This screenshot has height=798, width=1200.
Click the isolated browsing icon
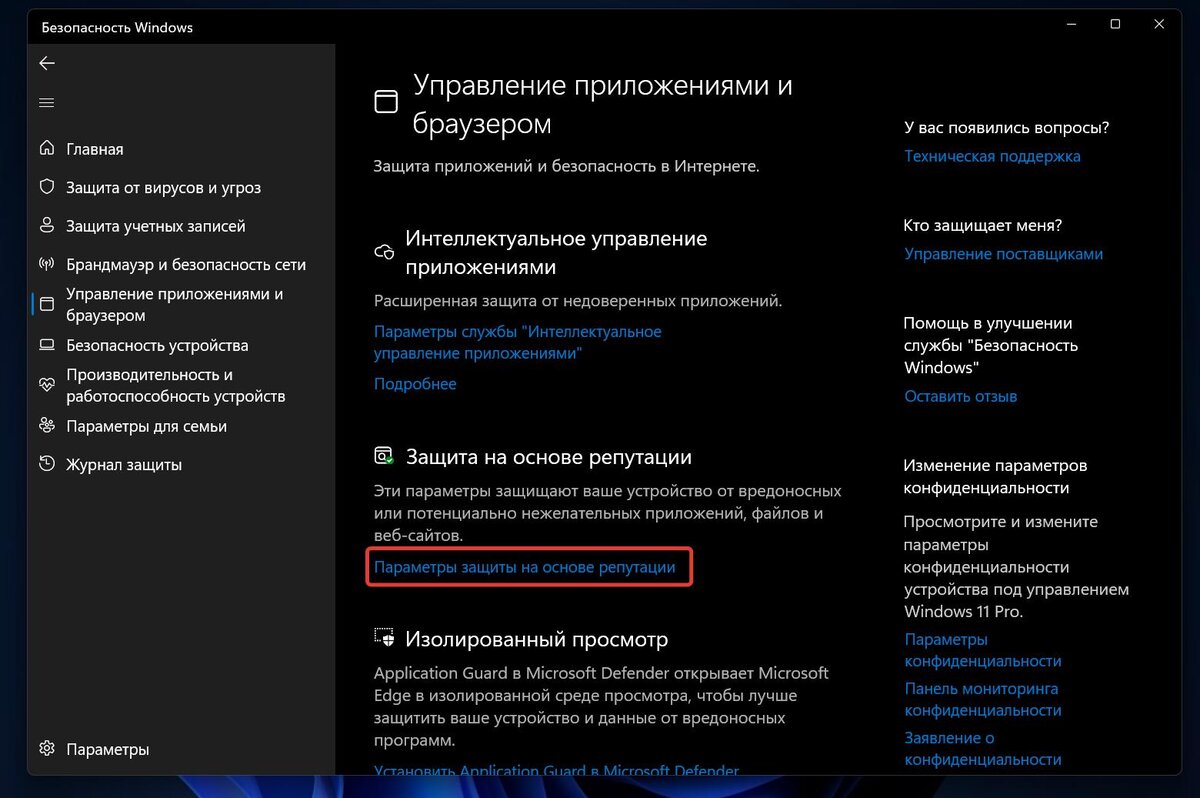pos(384,638)
